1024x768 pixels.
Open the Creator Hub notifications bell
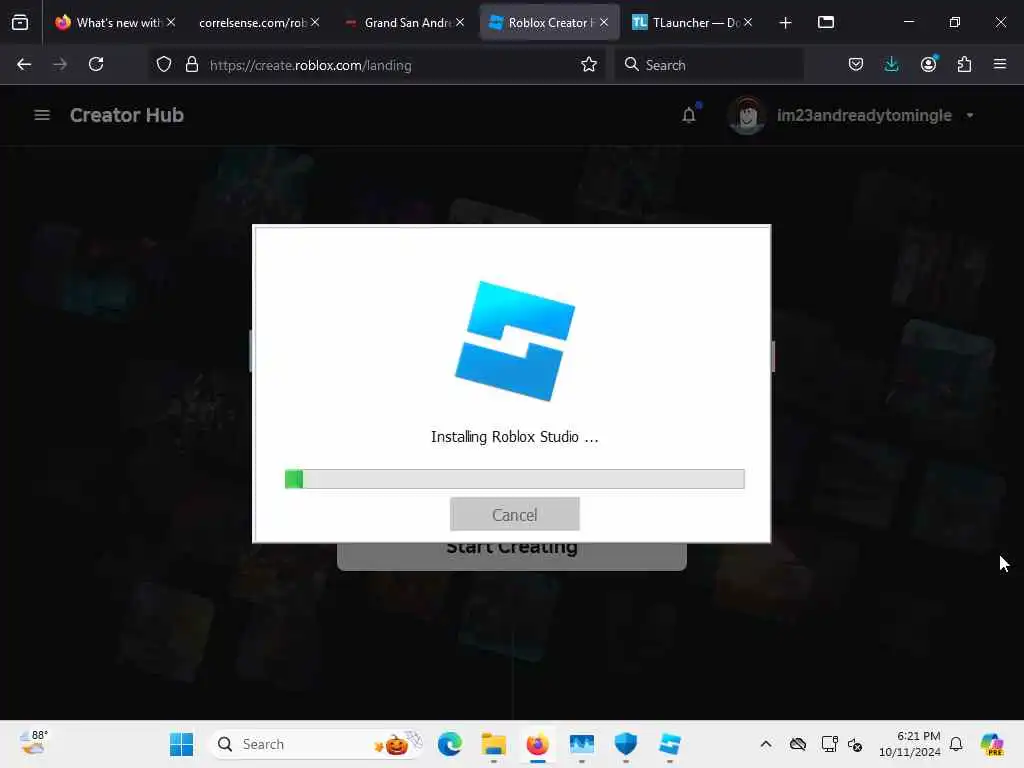[x=689, y=115]
